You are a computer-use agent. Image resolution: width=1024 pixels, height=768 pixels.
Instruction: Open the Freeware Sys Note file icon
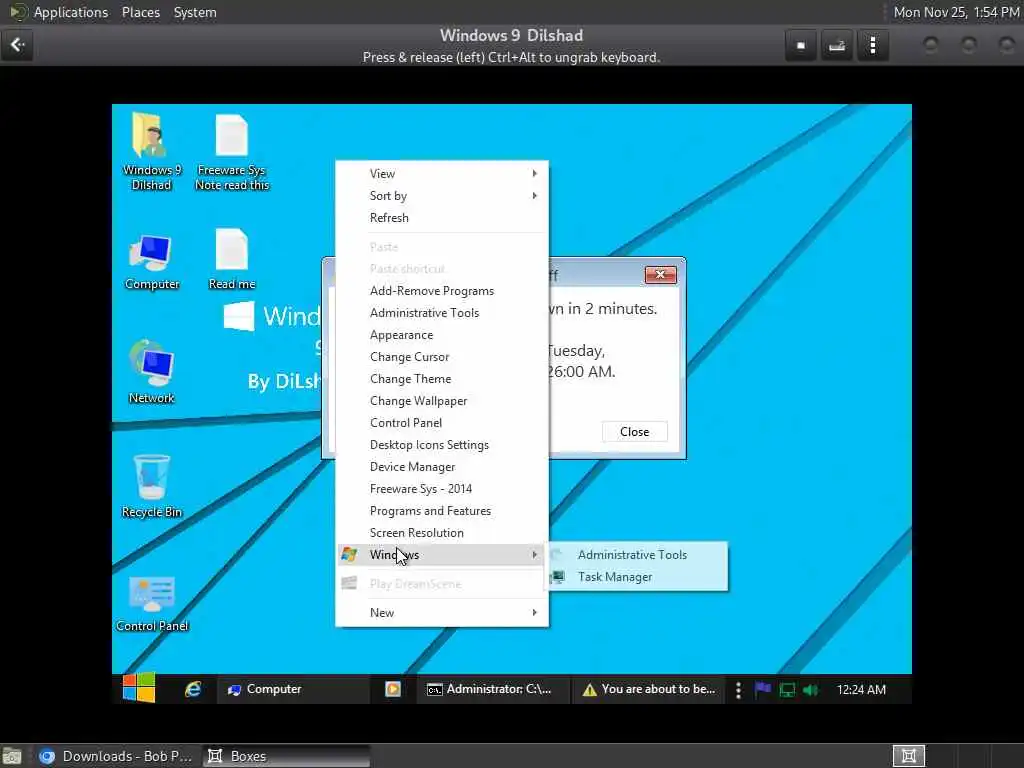(232, 151)
